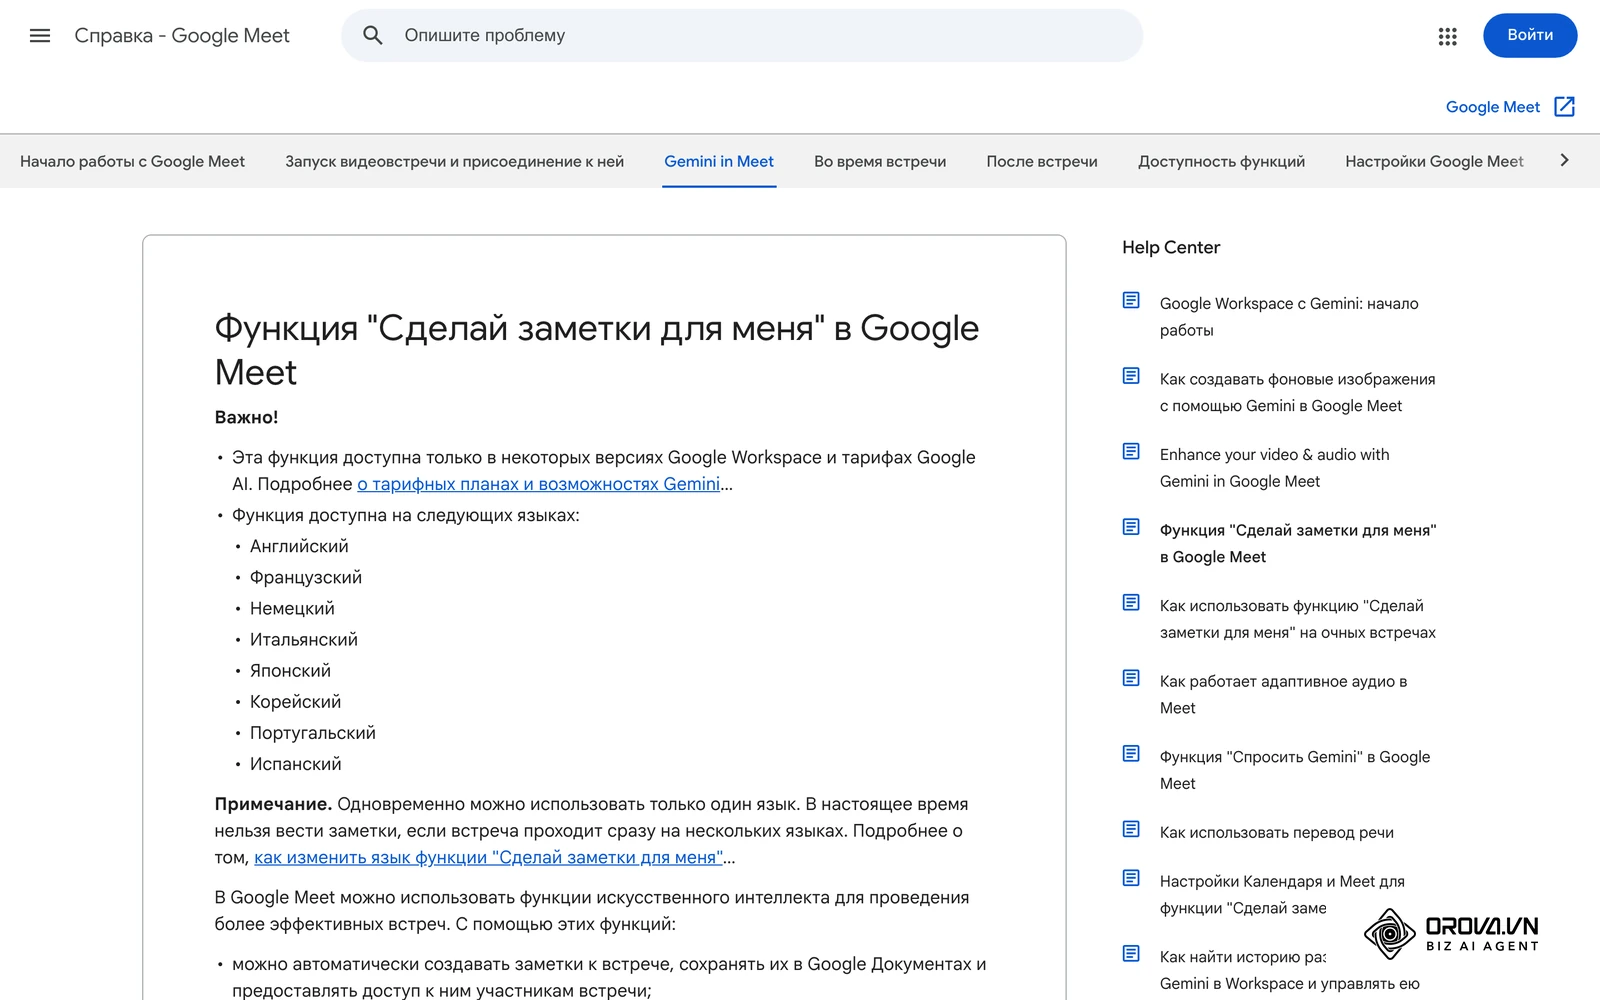The width and height of the screenshot is (1600, 1000).
Task: Open the Во время встречи tab
Action: (x=880, y=162)
